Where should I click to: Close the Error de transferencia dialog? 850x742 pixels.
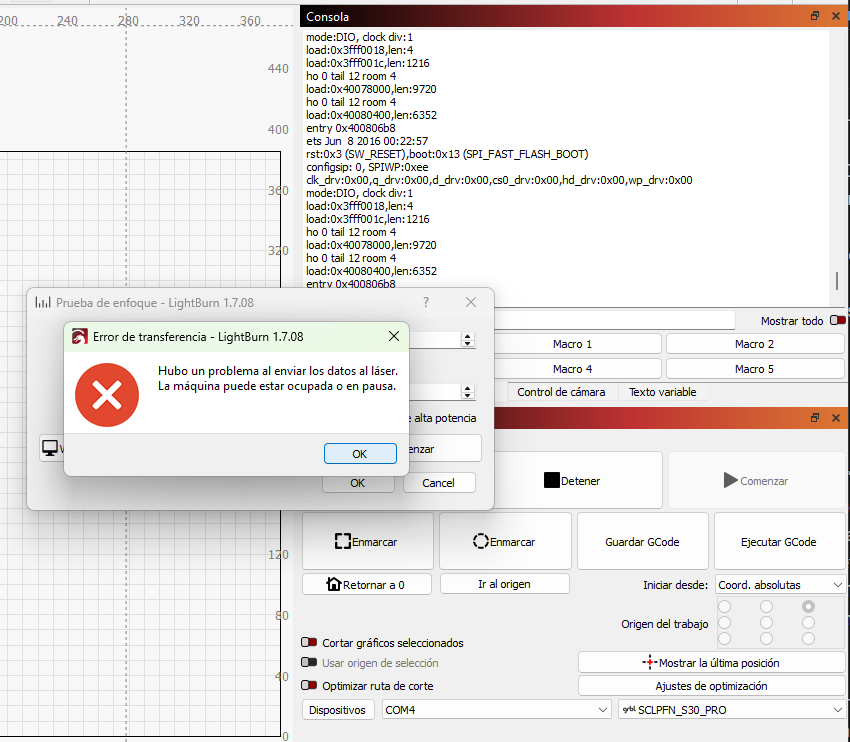pyautogui.click(x=394, y=337)
